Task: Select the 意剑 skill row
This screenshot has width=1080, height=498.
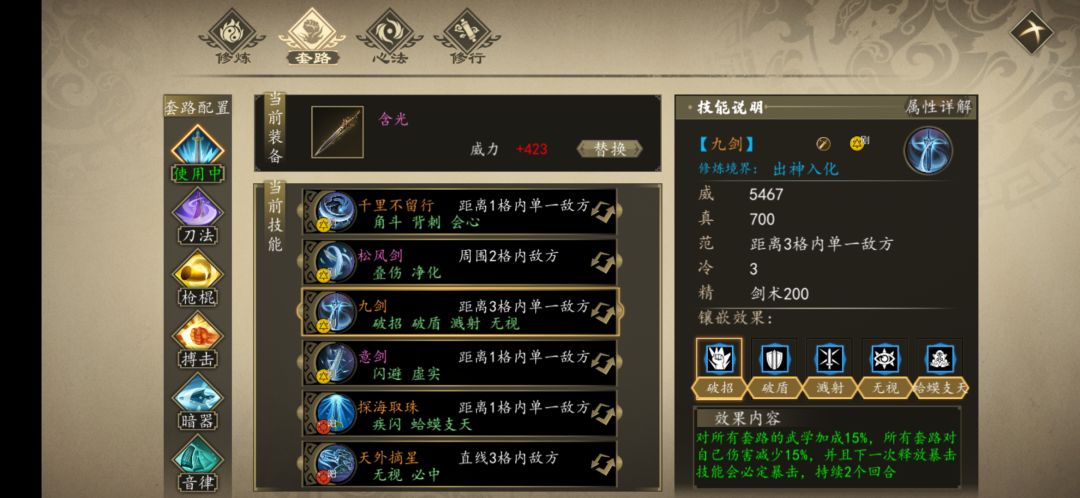Action: pyautogui.click(x=459, y=363)
